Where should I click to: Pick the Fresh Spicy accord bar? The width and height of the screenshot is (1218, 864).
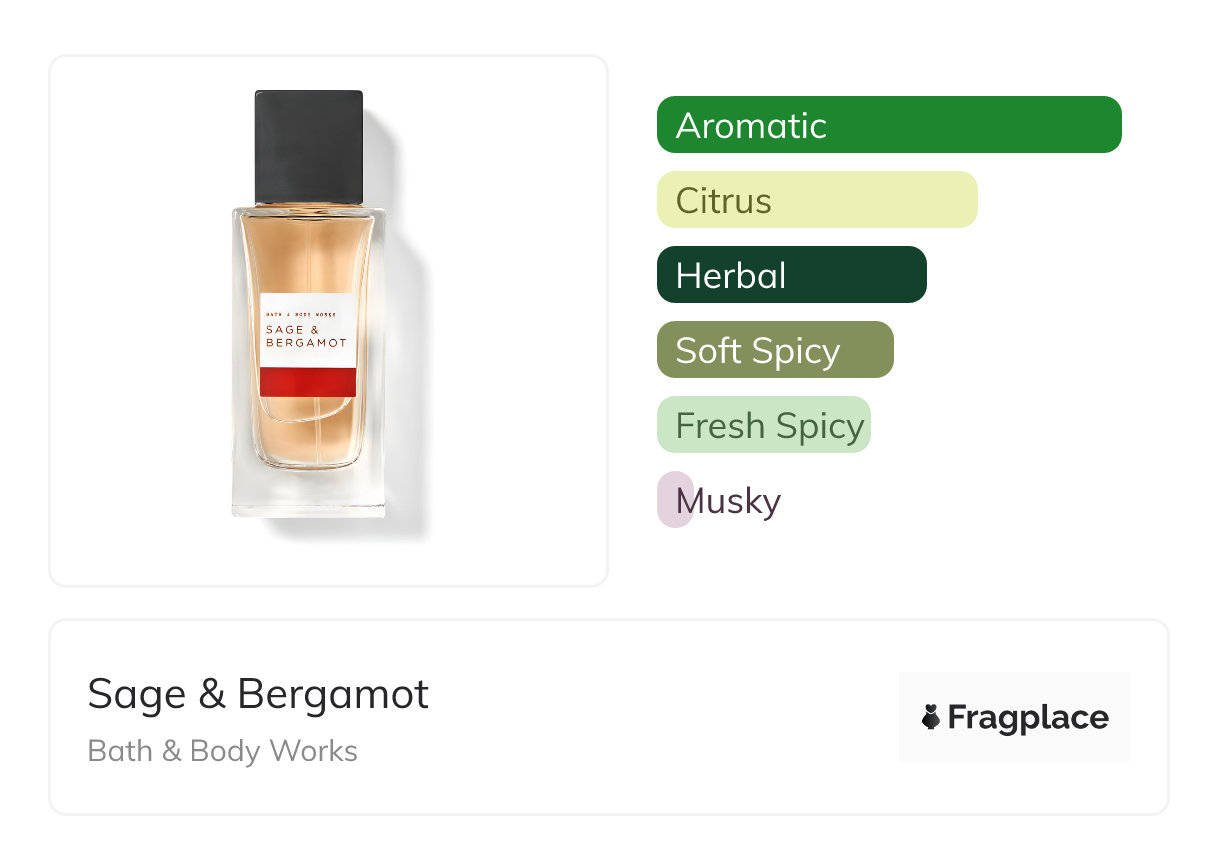(x=763, y=425)
